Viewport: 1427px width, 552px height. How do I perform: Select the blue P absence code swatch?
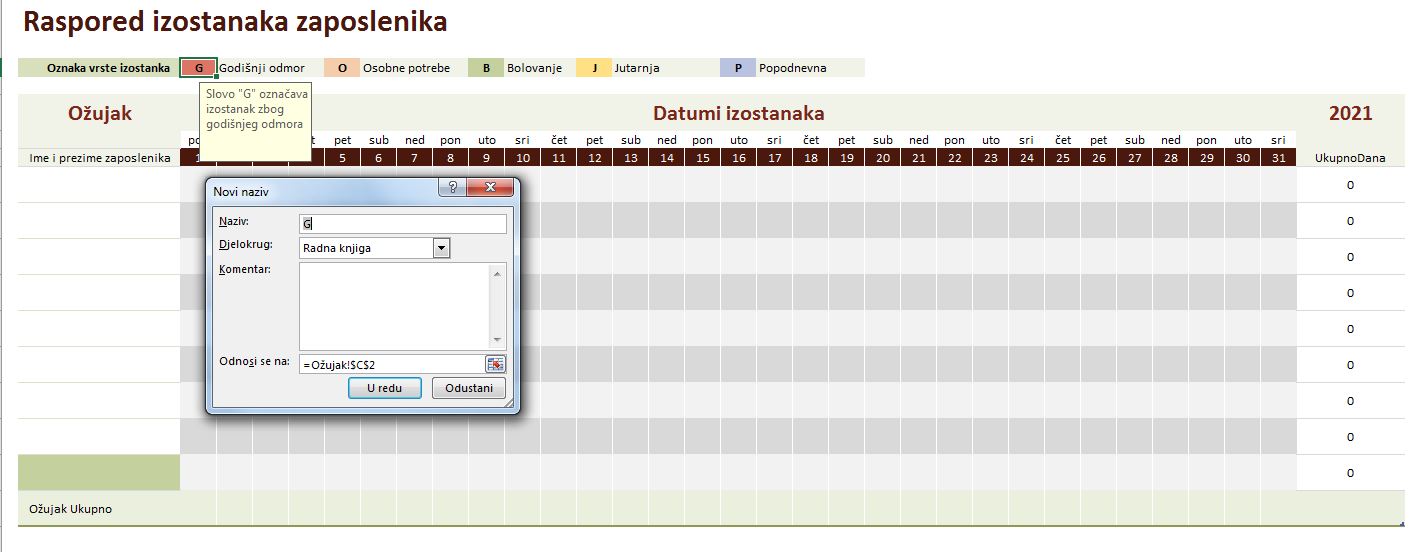pyautogui.click(x=738, y=68)
